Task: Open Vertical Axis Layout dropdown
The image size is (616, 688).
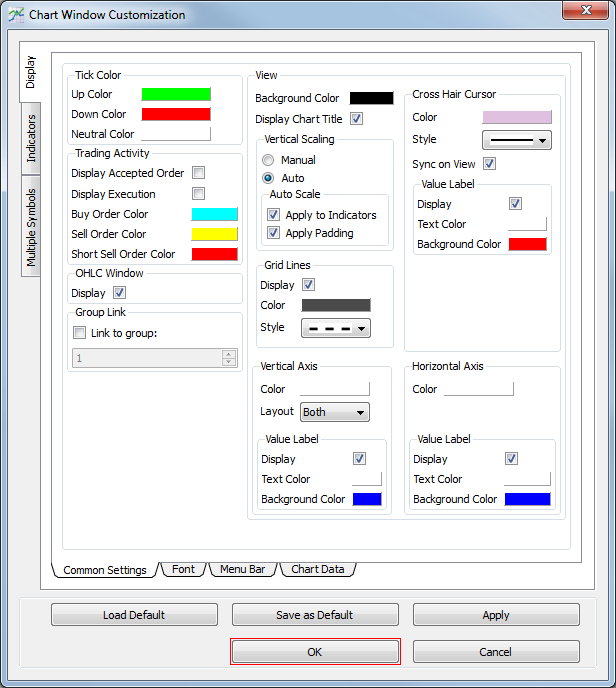Action: tap(335, 412)
